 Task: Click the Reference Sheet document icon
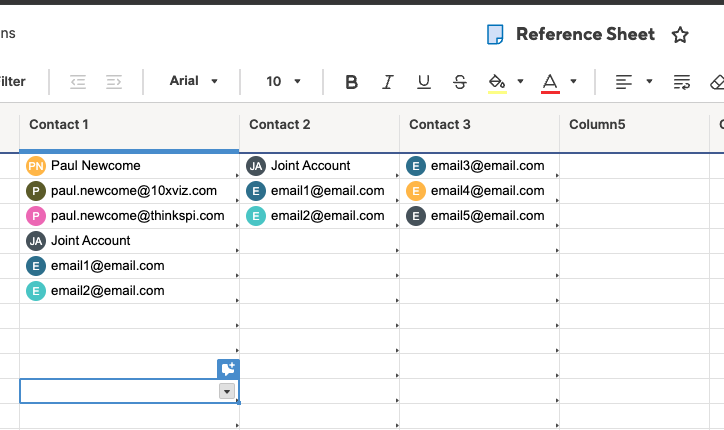(495, 35)
